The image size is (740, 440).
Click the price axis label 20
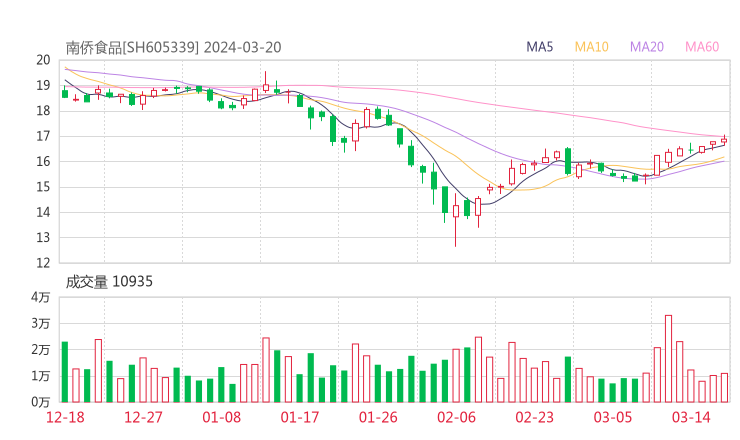[x=43, y=60]
